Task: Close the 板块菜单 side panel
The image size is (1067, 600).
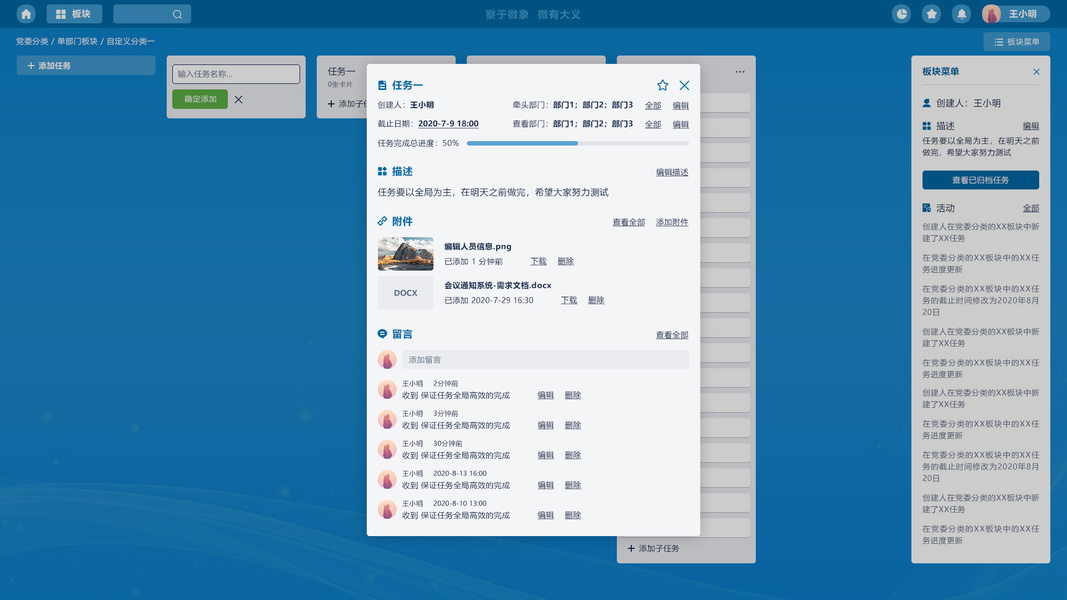Action: pyautogui.click(x=1036, y=71)
